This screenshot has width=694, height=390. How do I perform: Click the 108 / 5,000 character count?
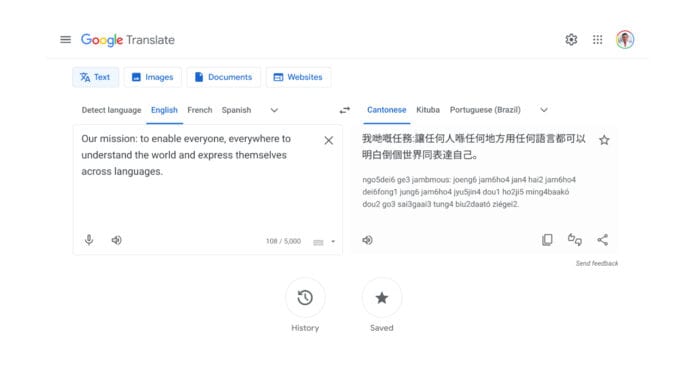[x=283, y=241]
